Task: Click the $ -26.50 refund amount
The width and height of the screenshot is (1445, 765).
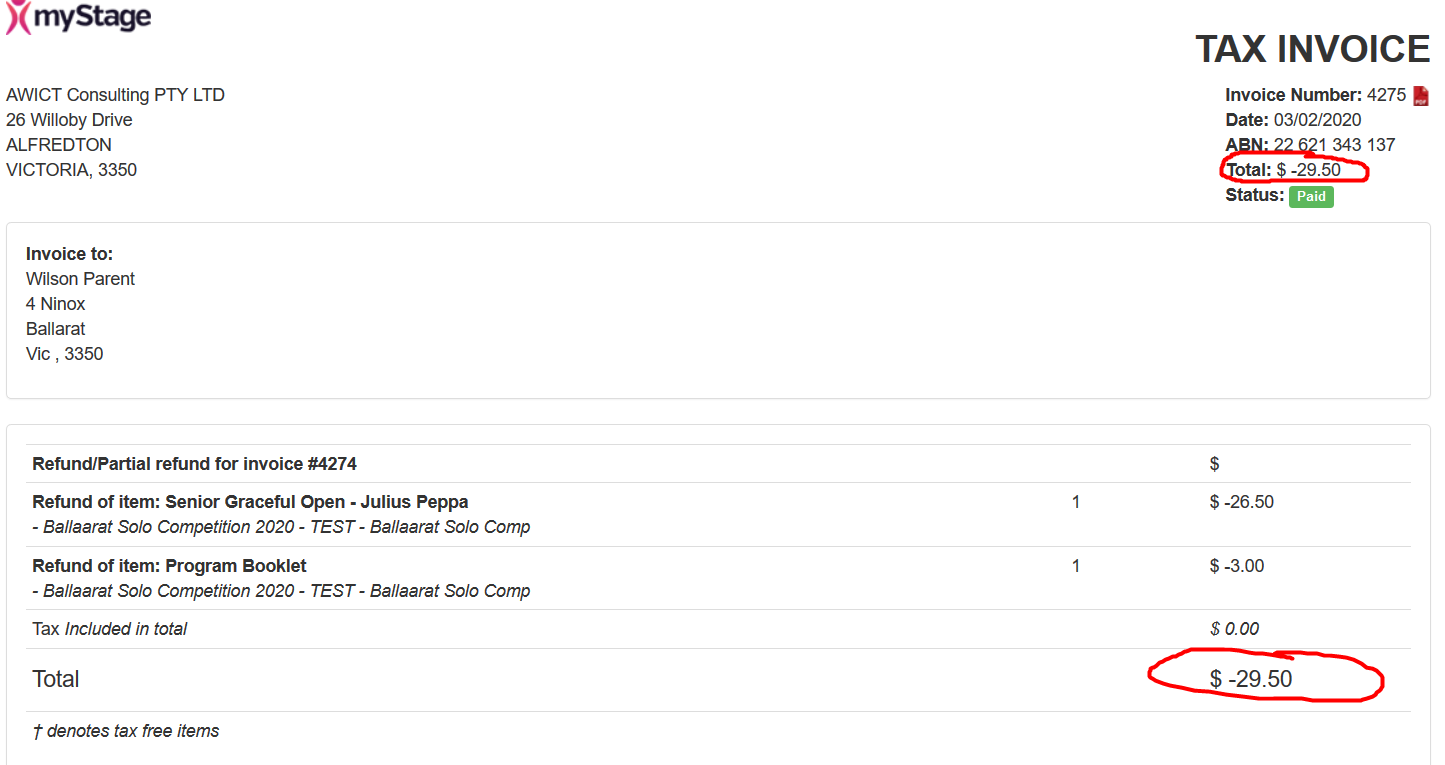Action: pos(1242,502)
